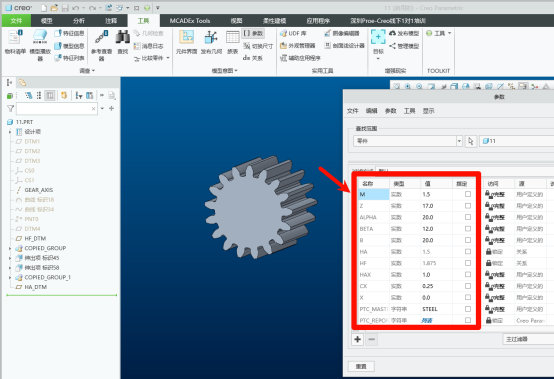Click the Redo arrow icon
This screenshot has width=554, height=379.
click(92, 7)
